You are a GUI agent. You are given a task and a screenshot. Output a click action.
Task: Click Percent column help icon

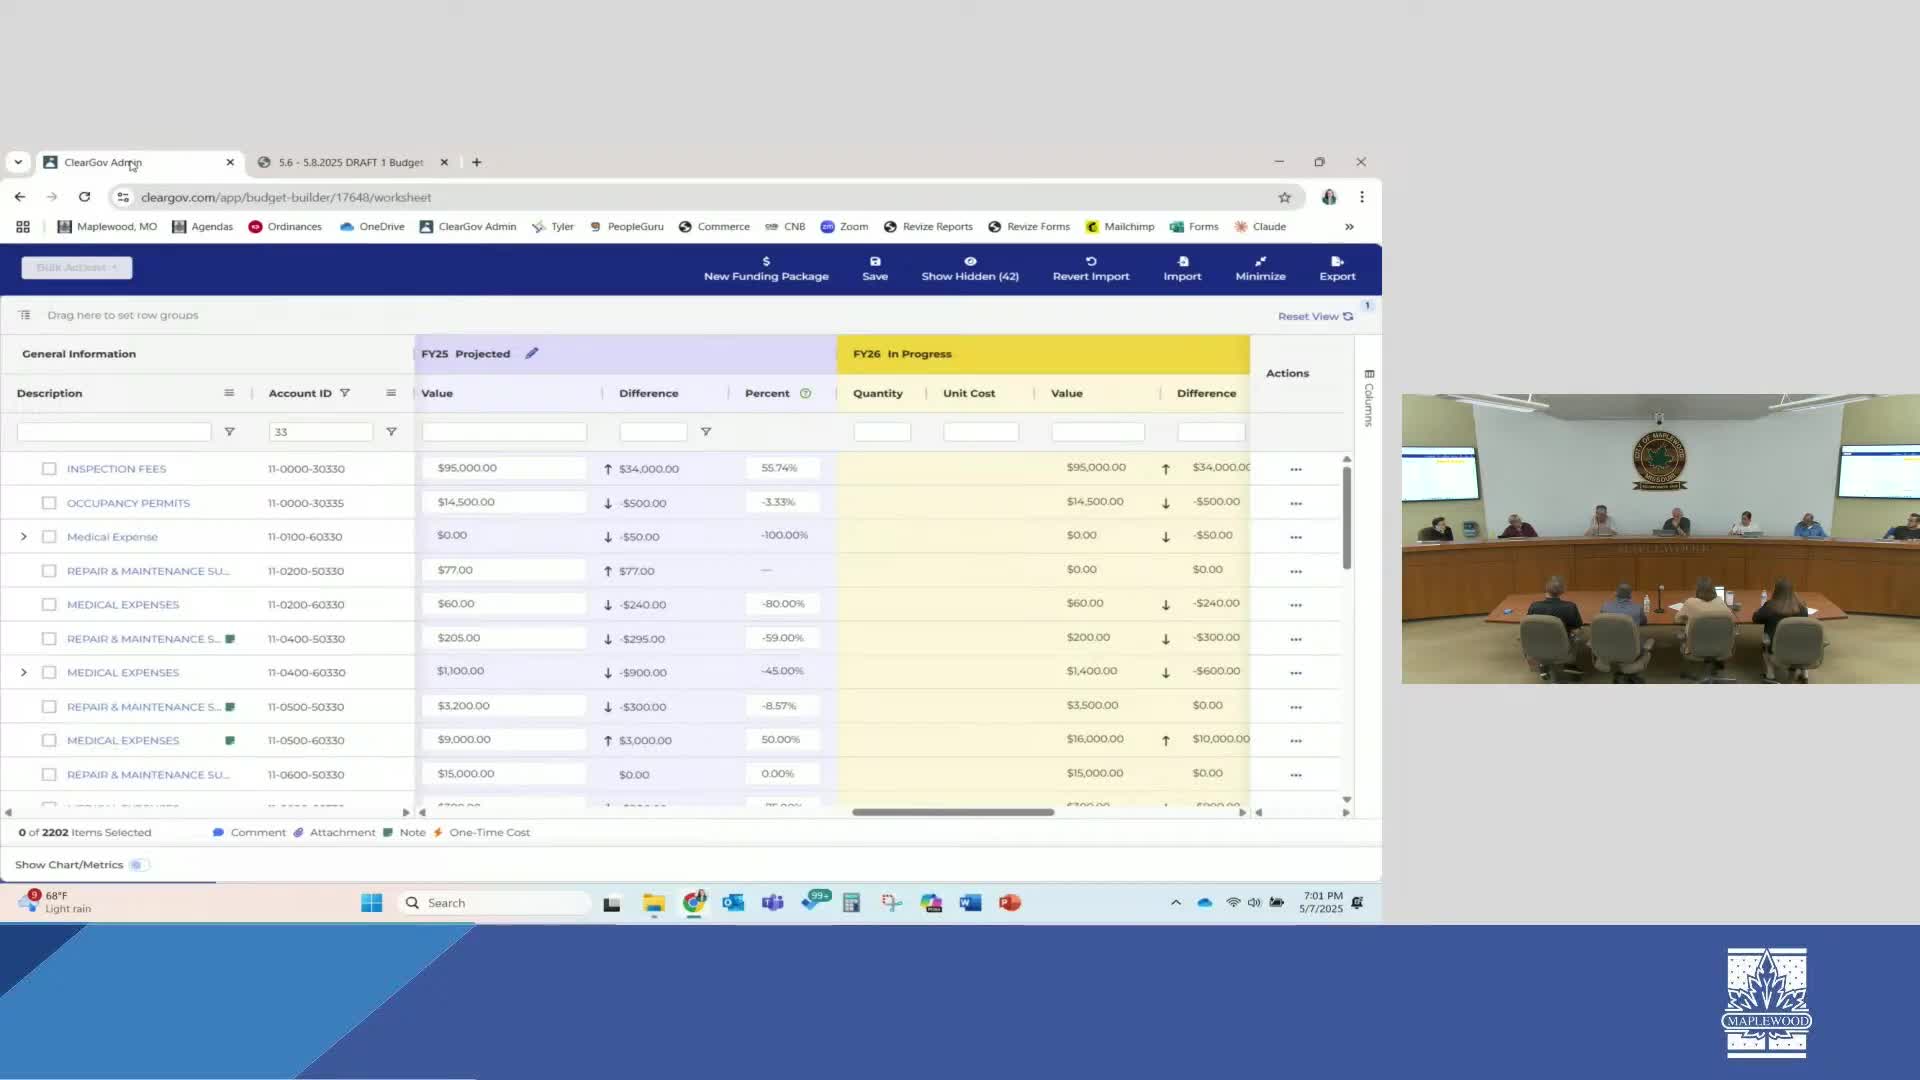tap(805, 393)
